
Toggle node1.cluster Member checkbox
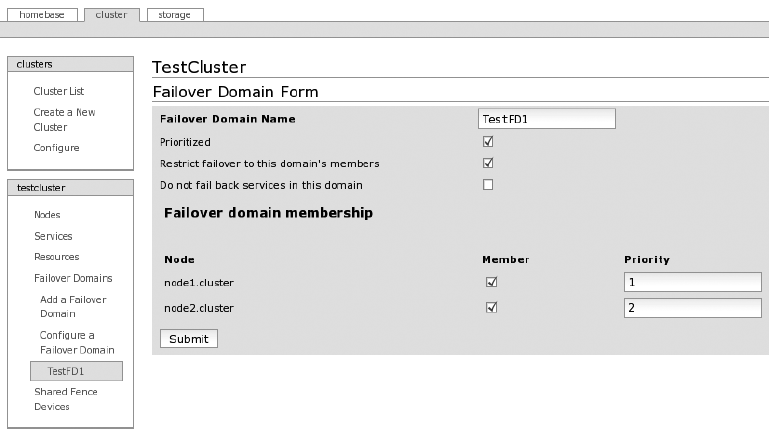click(x=491, y=282)
